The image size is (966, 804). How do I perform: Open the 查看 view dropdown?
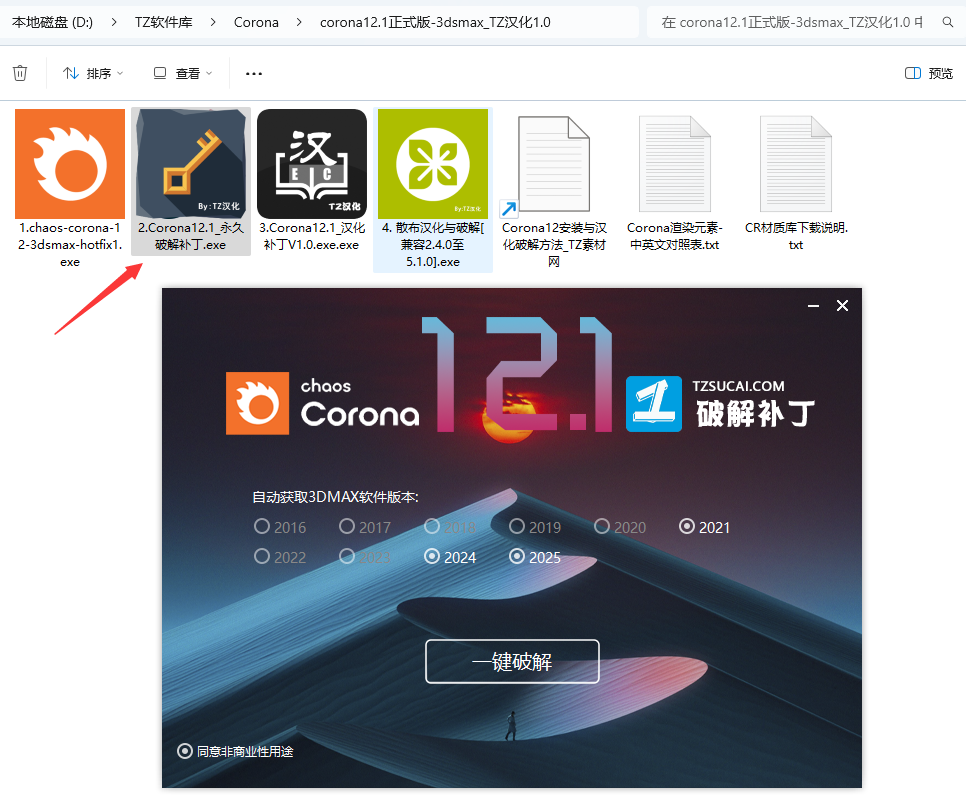(x=183, y=73)
